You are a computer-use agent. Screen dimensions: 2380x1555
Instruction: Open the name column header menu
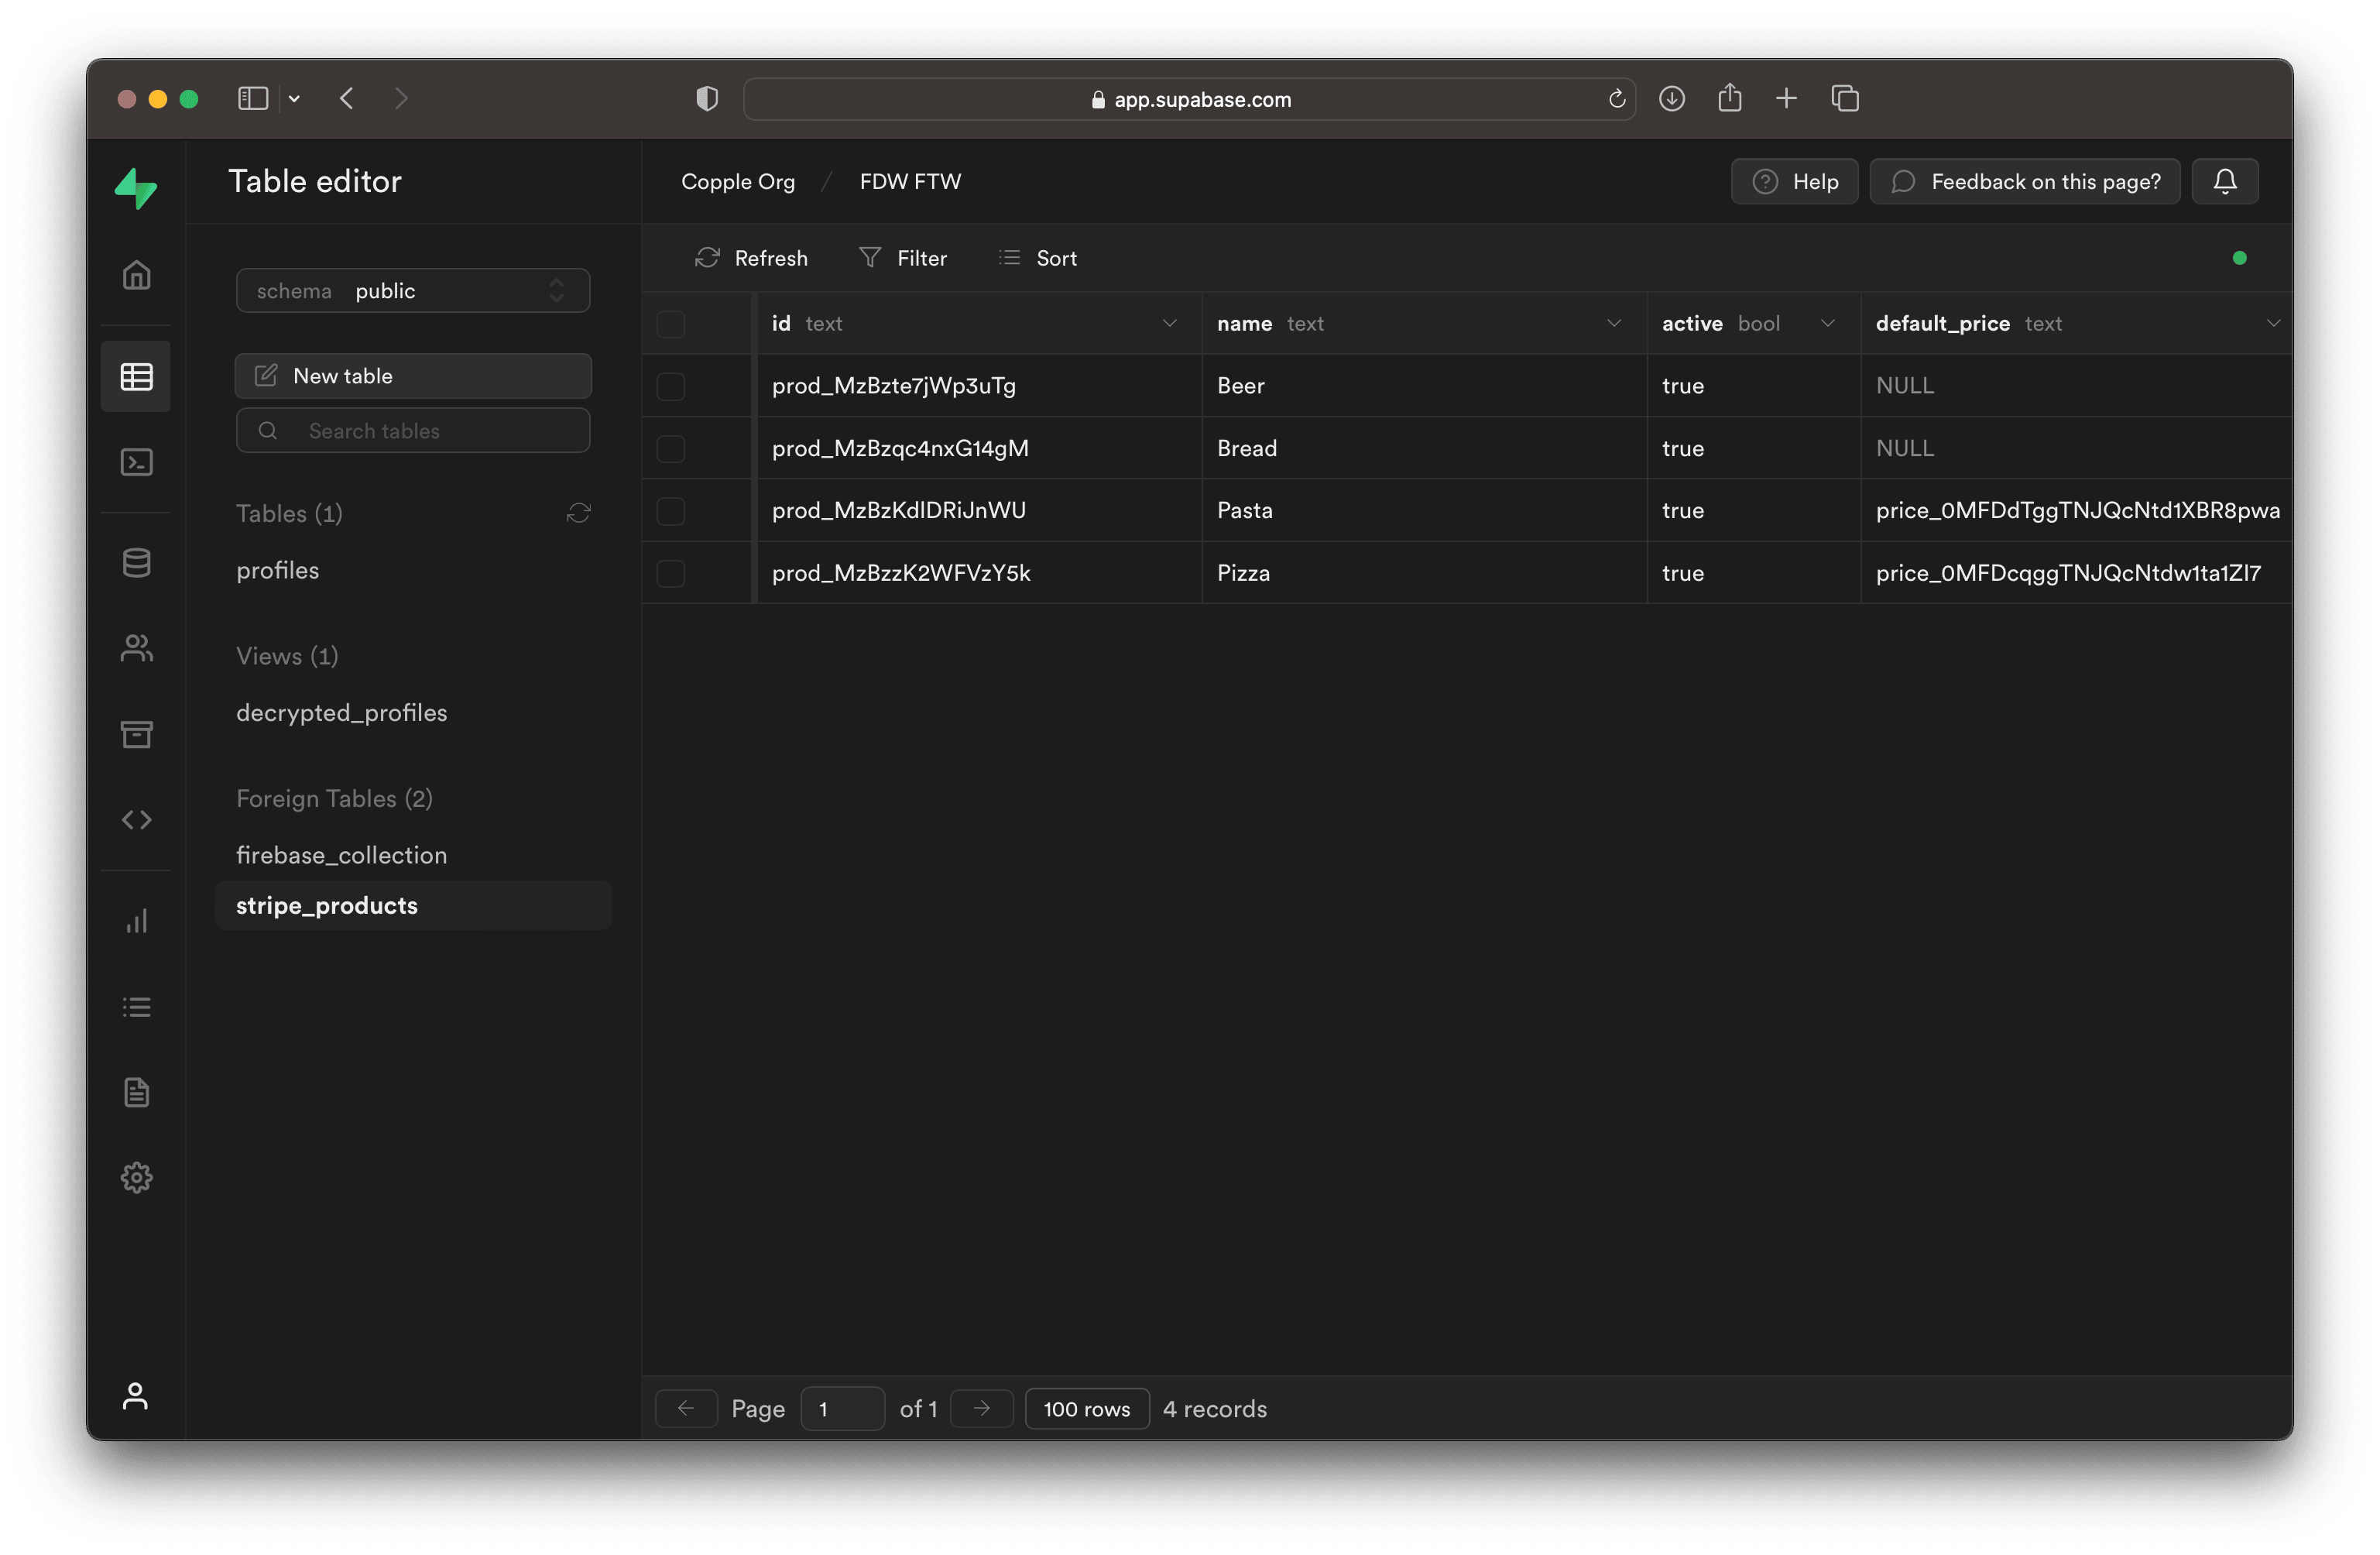[1613, 323]
